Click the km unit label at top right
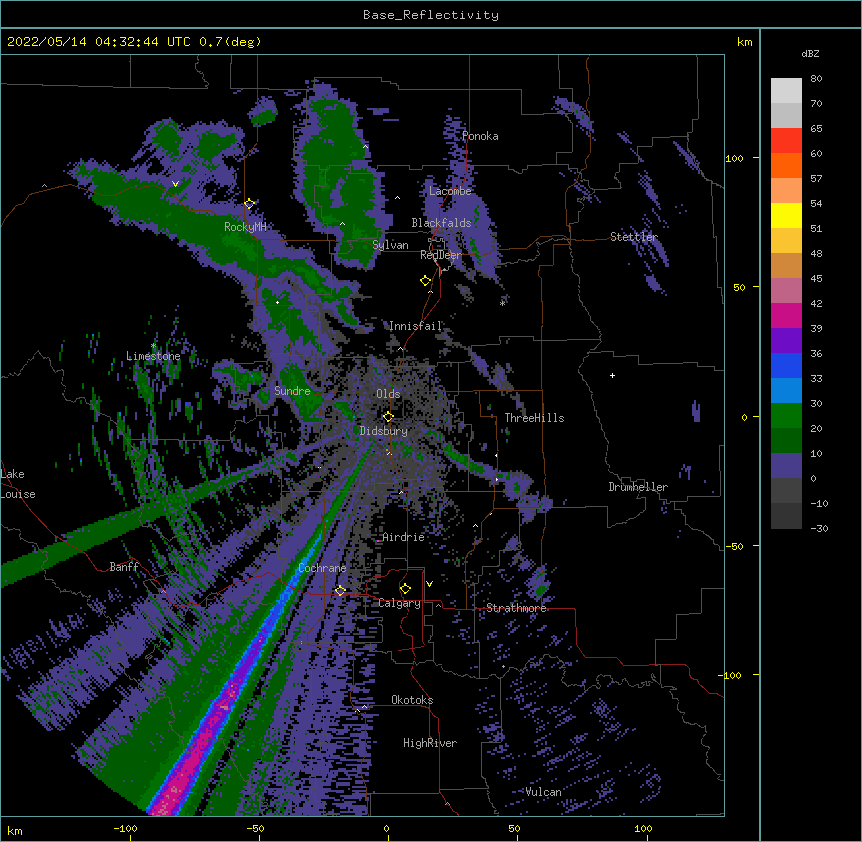The image size is (862, 842). coord(745,42)
